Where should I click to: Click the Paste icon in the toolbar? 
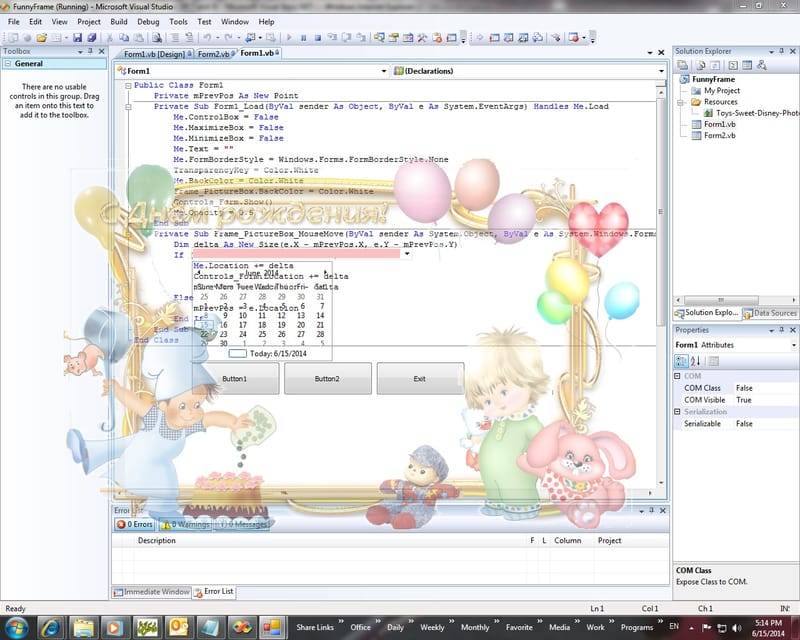(x=139, y=37)
